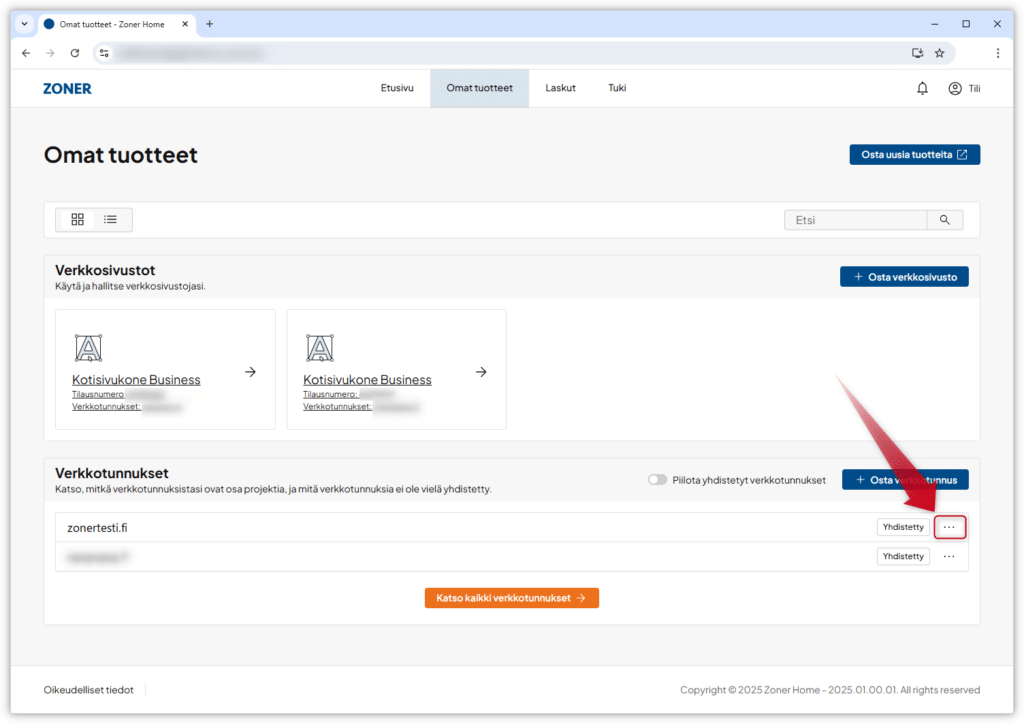Open the notifications bell
This screenshot has height=724, width=1024.
(922, 88)
